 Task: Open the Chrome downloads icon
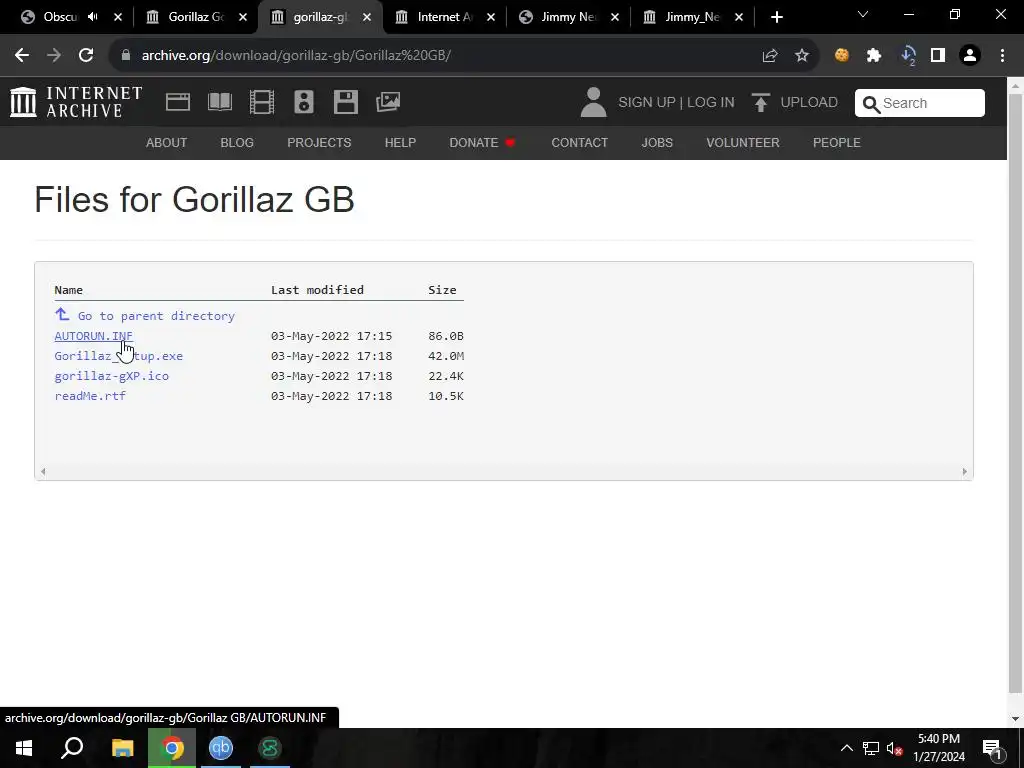pyautogui.click(x=907, y=56)
